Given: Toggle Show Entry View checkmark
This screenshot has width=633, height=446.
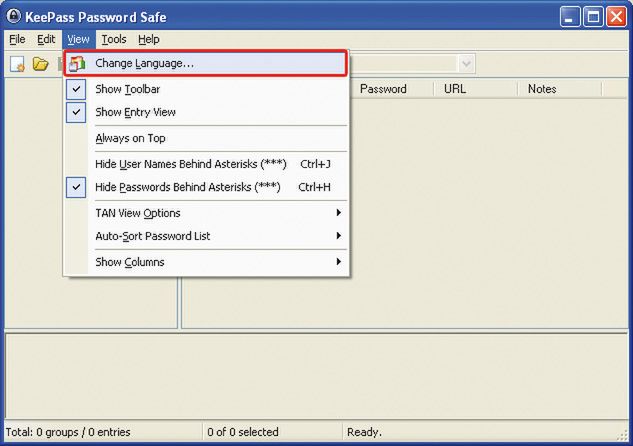Looking at the screenshot, I should (x=135, y=112).
